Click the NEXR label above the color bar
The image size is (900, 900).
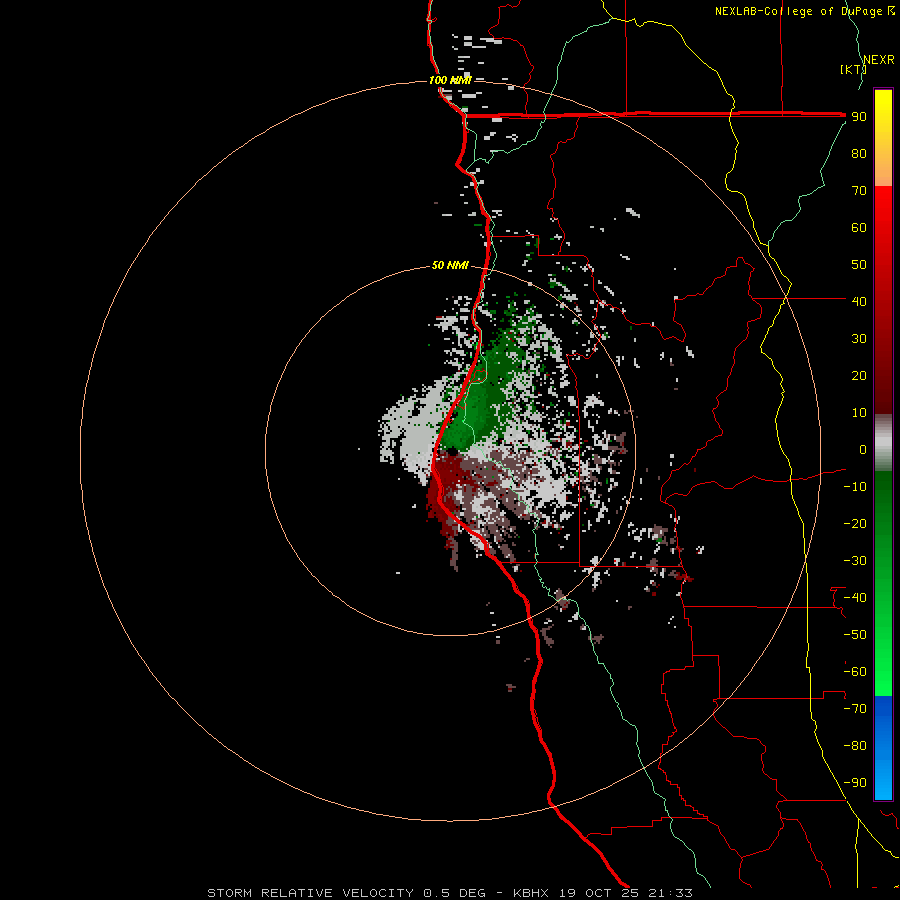point(878,60)
